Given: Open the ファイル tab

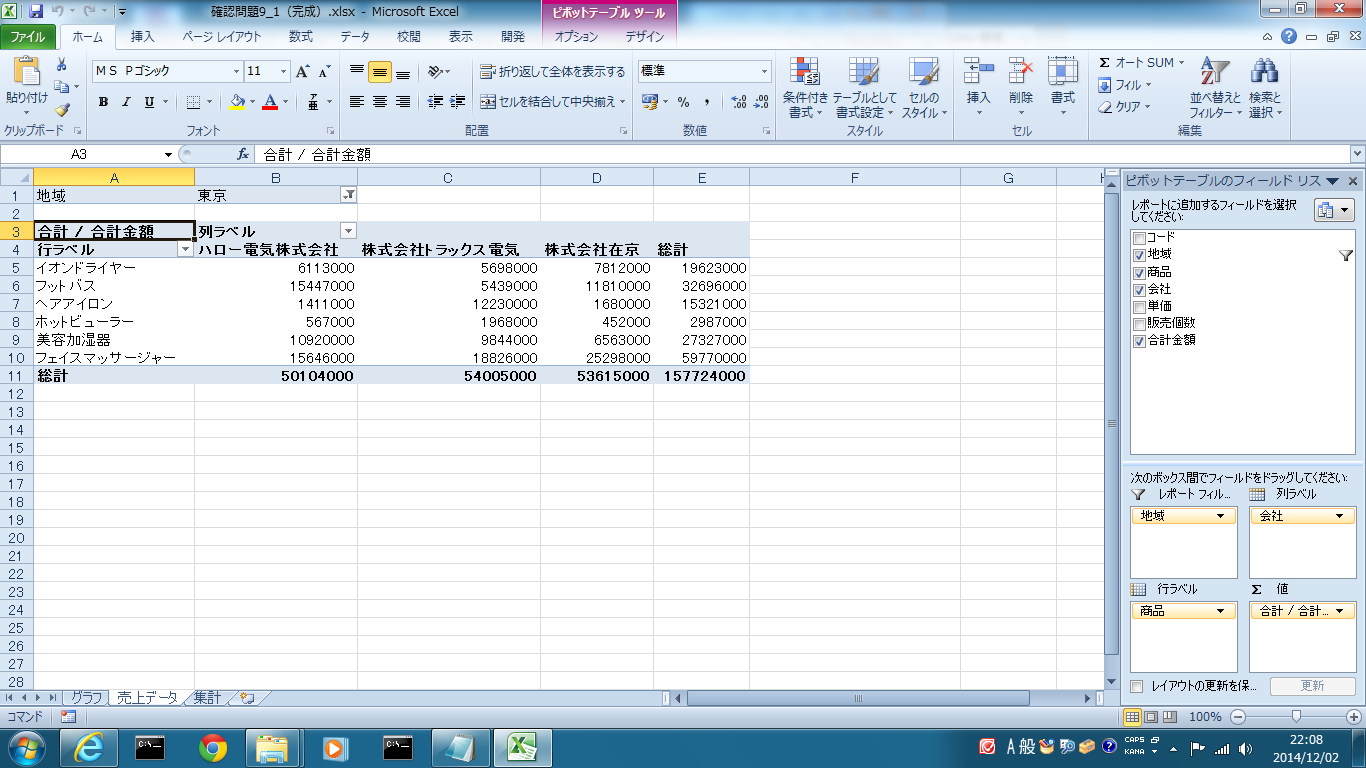Looking at the screenshot, I should 28,36.
